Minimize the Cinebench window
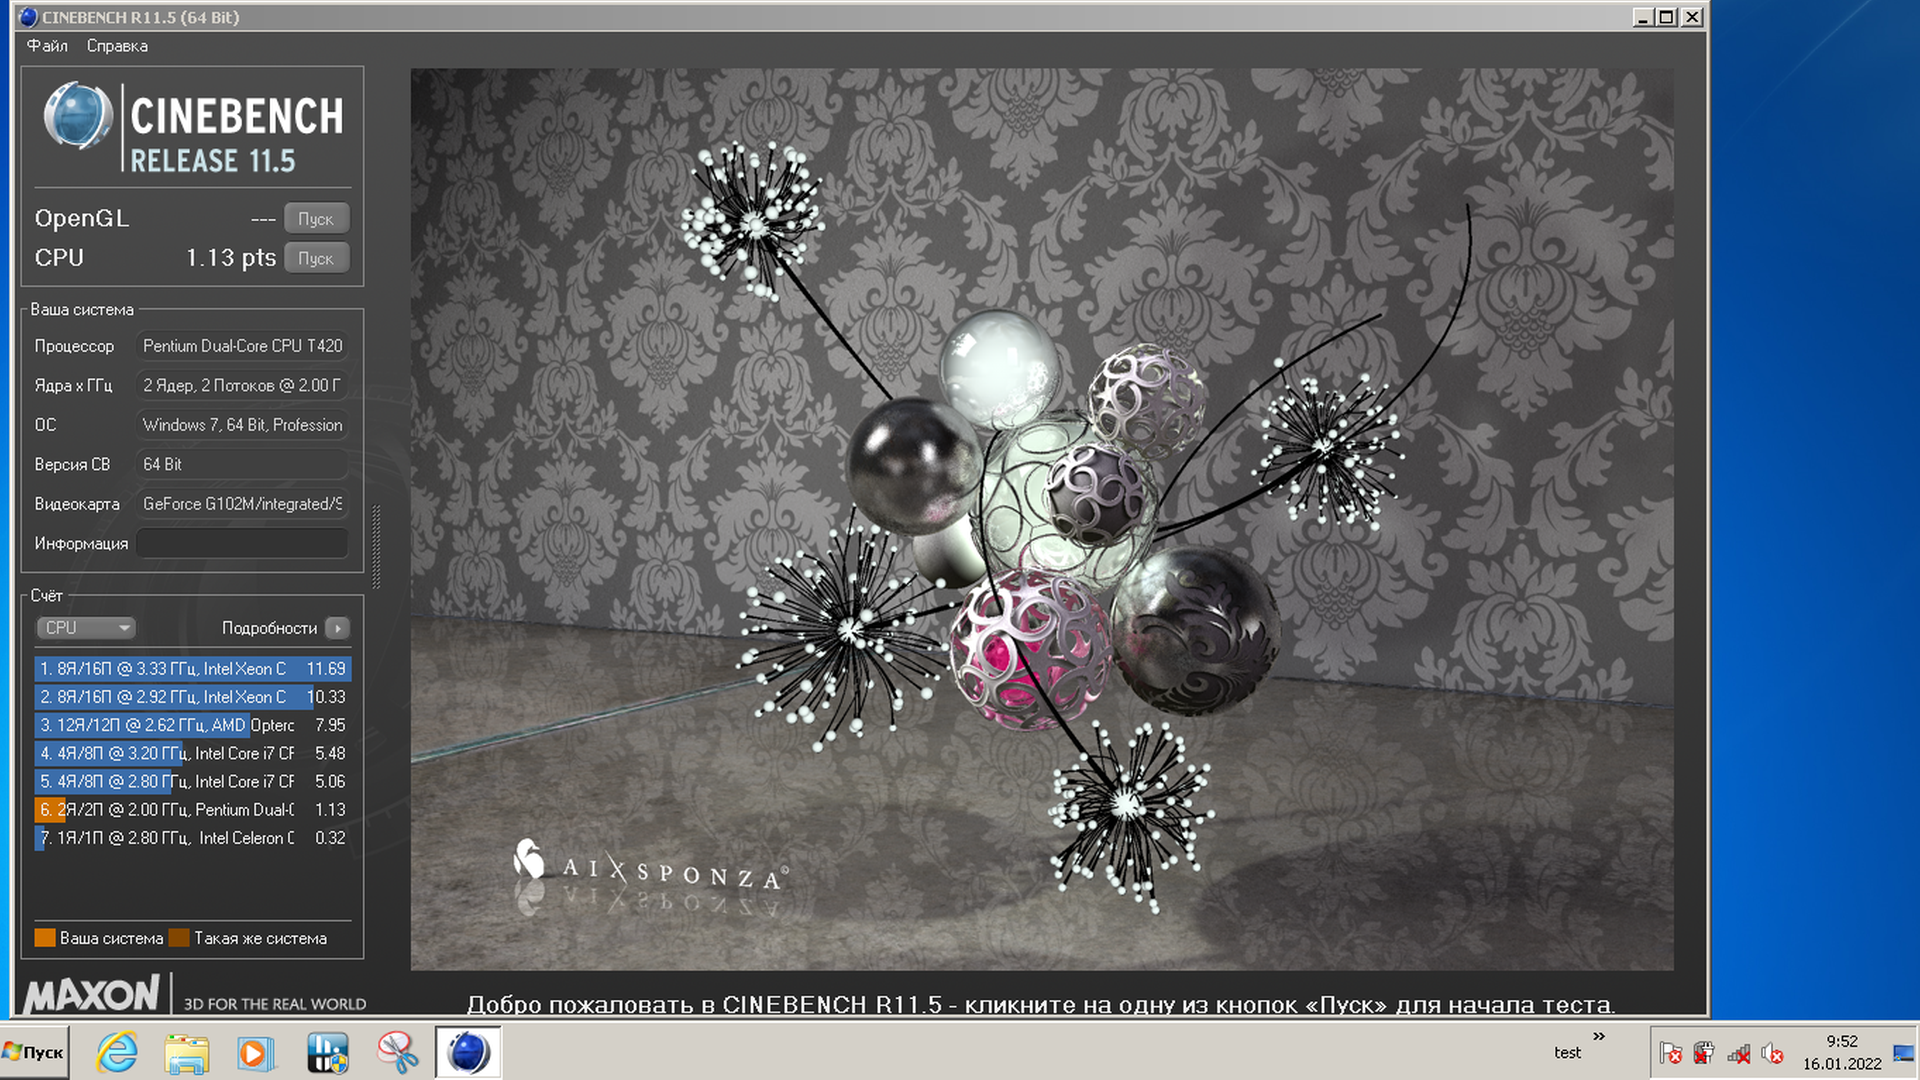 click(x=1643, y=17)
